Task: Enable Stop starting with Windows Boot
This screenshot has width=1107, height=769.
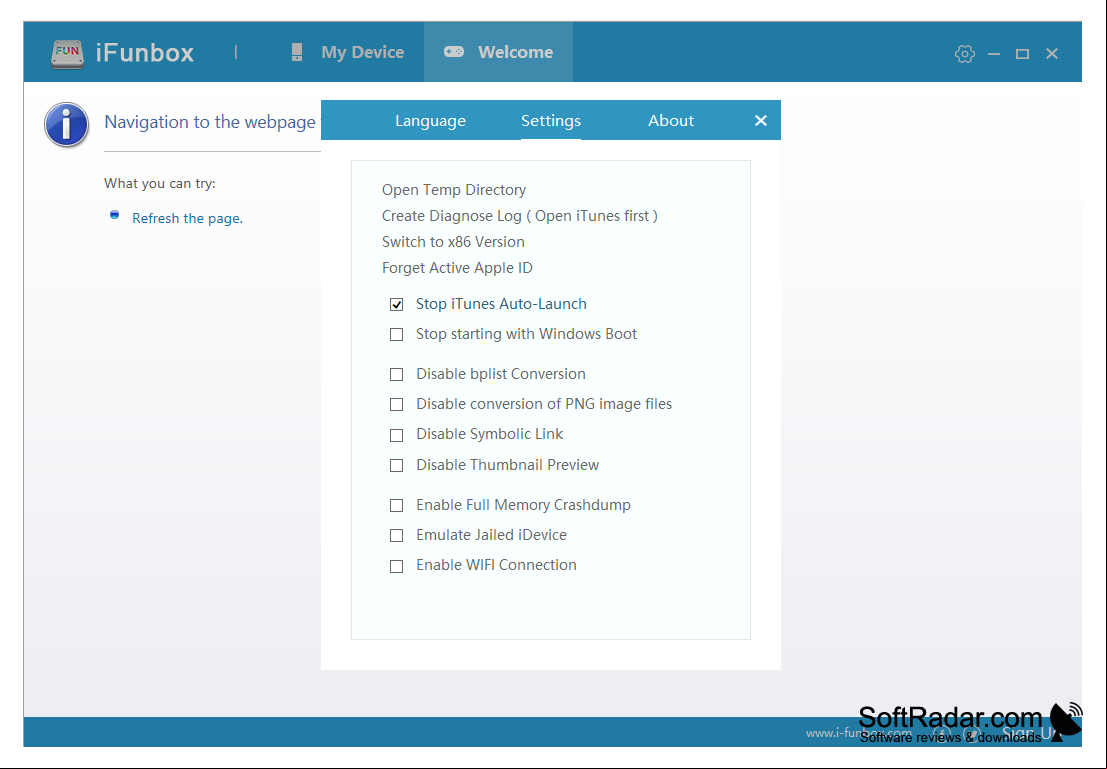Action: pos(397,334)
